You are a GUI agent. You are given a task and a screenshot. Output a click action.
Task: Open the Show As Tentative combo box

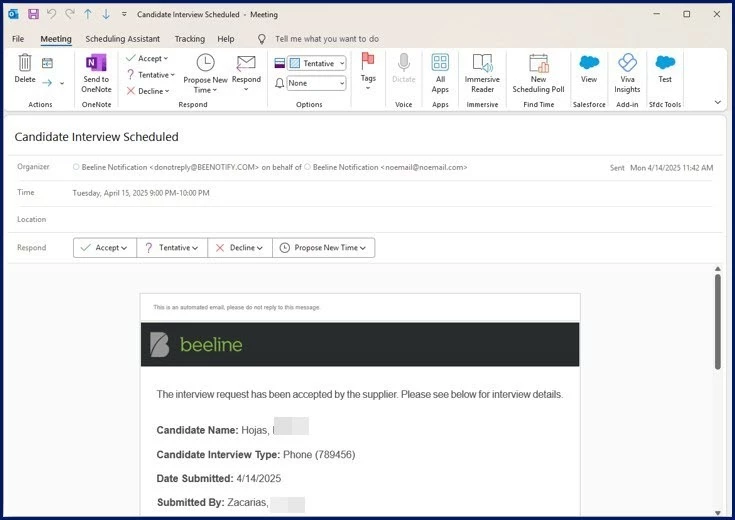tap(316, 63)
